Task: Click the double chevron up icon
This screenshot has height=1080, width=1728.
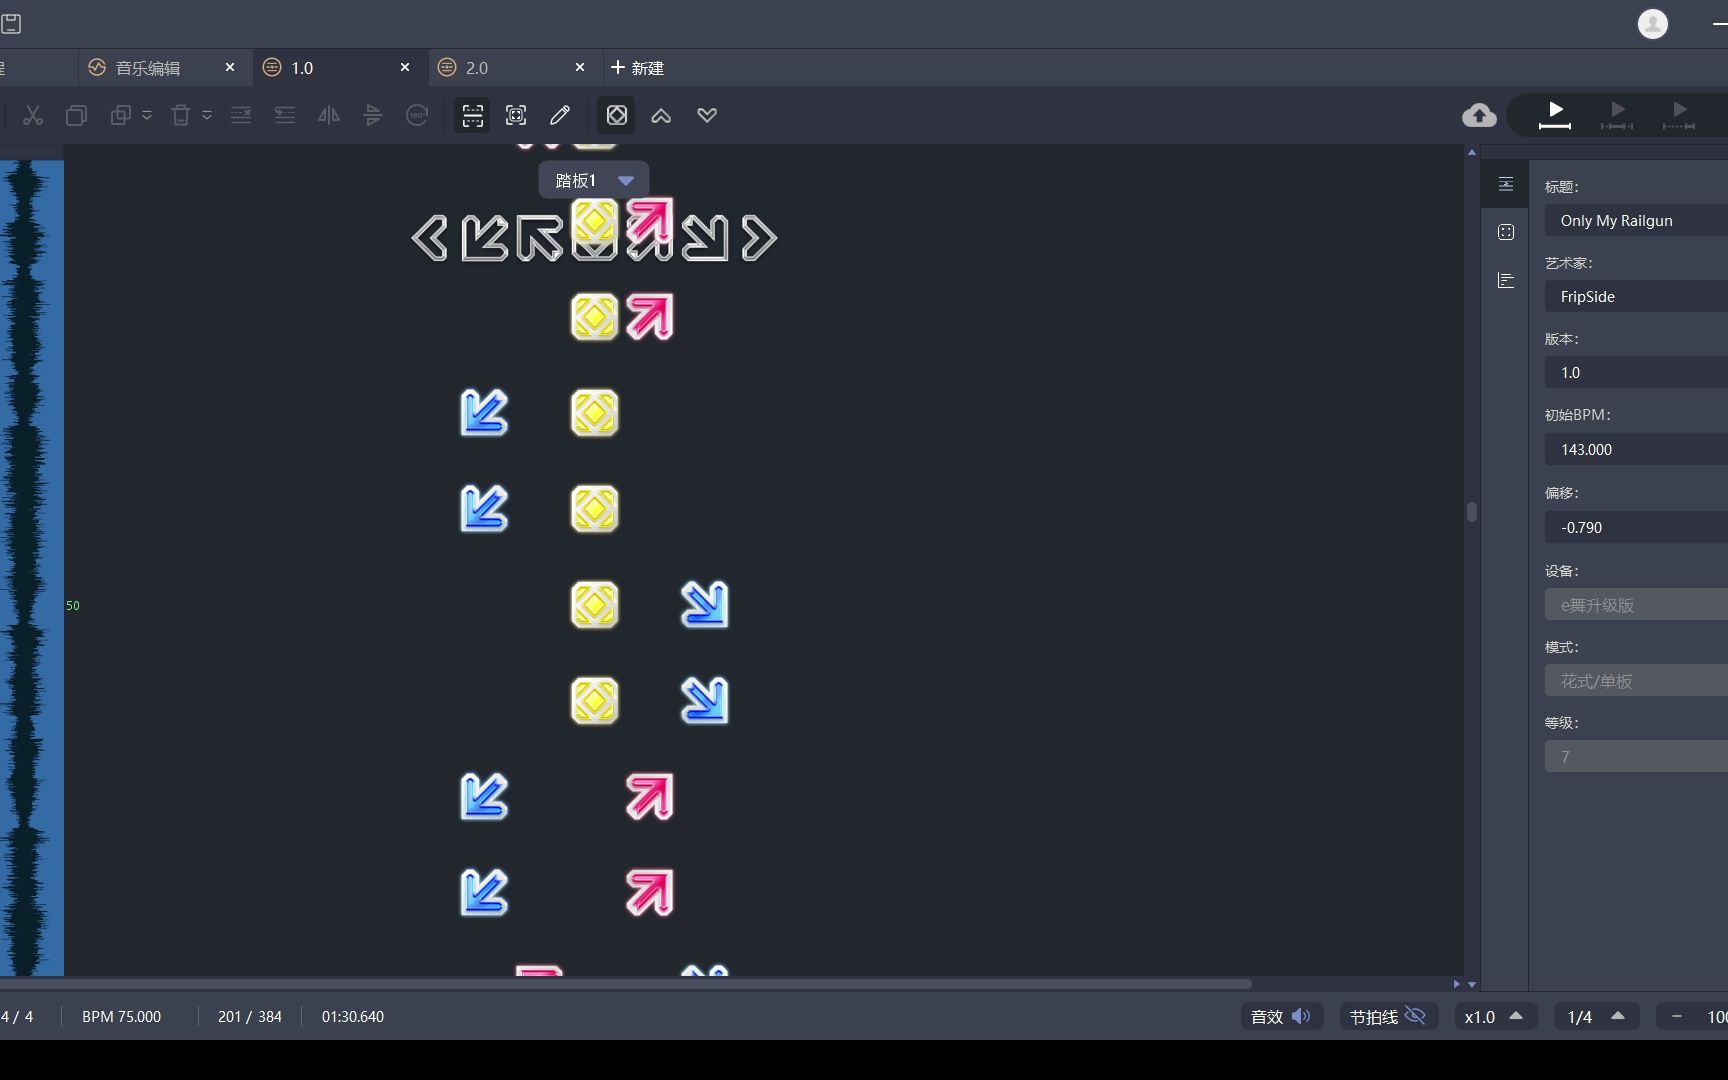Action: tap(661, 115)
